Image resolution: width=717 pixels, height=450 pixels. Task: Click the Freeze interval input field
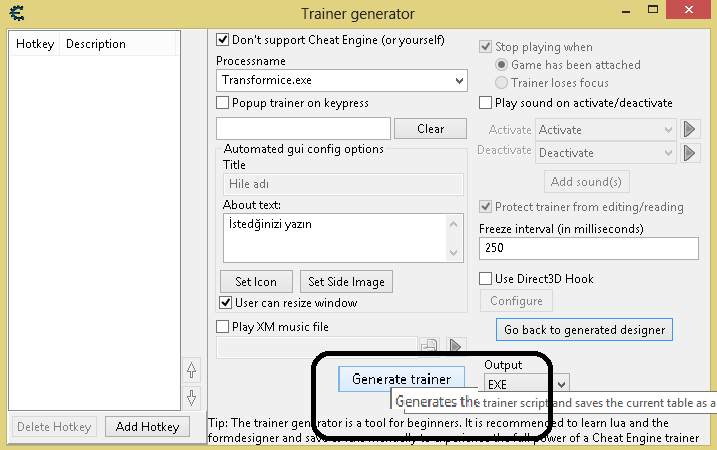tap(589, 248)
